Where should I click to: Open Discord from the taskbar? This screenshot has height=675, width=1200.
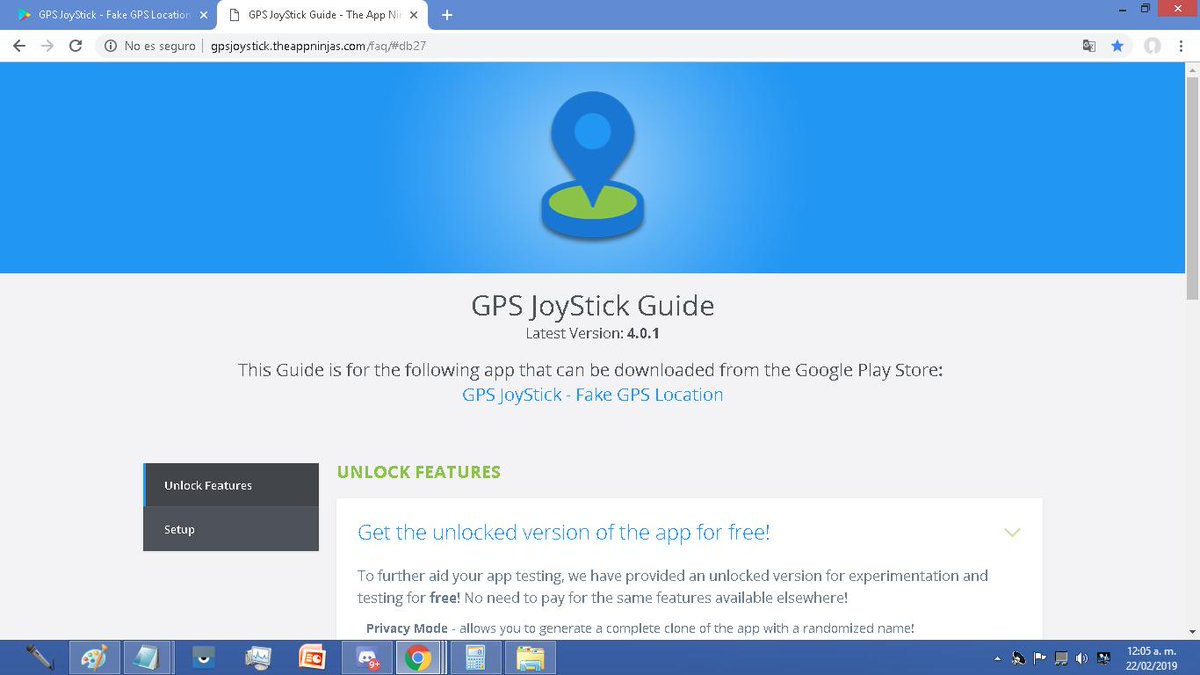[365, 658]
